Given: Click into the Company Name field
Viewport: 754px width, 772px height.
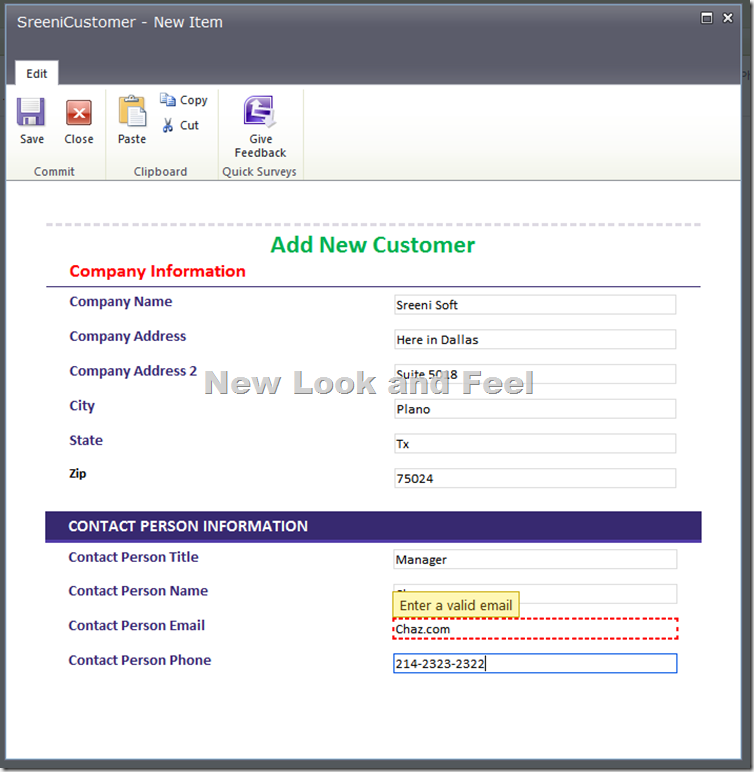Looking at the screenshot, I should coord(535,305).
